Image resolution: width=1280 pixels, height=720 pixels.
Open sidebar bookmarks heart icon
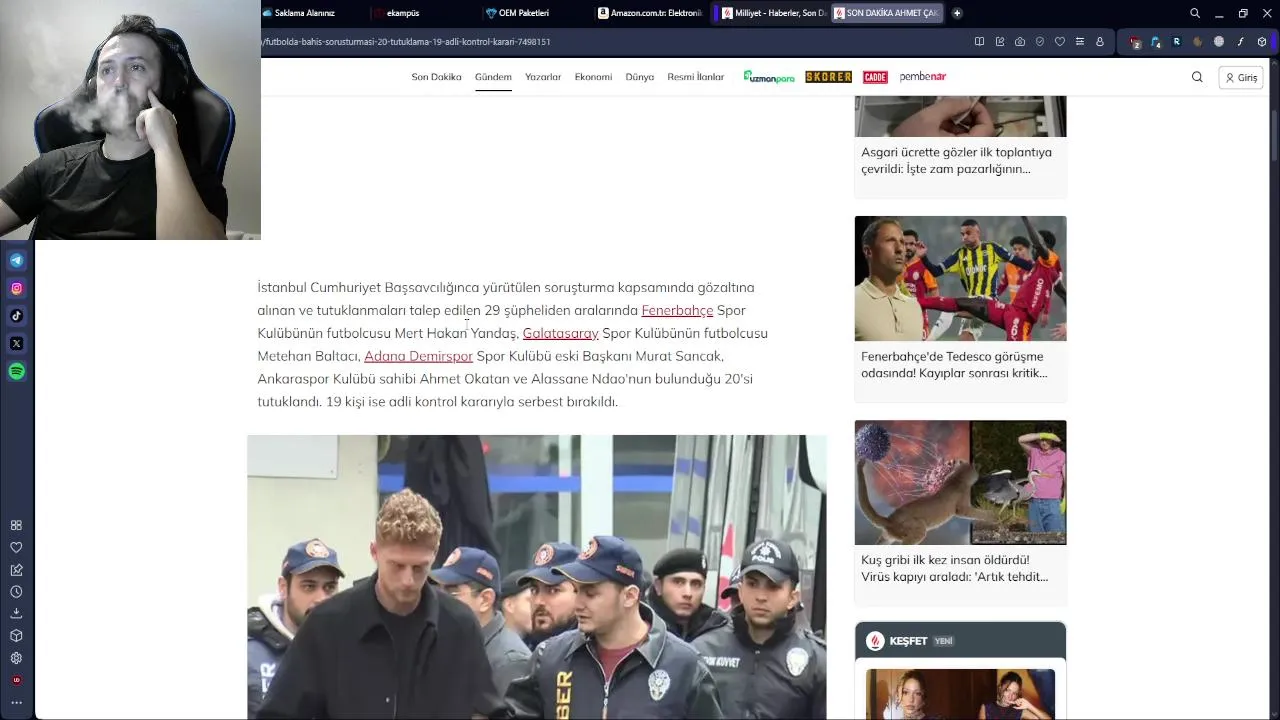16,547
